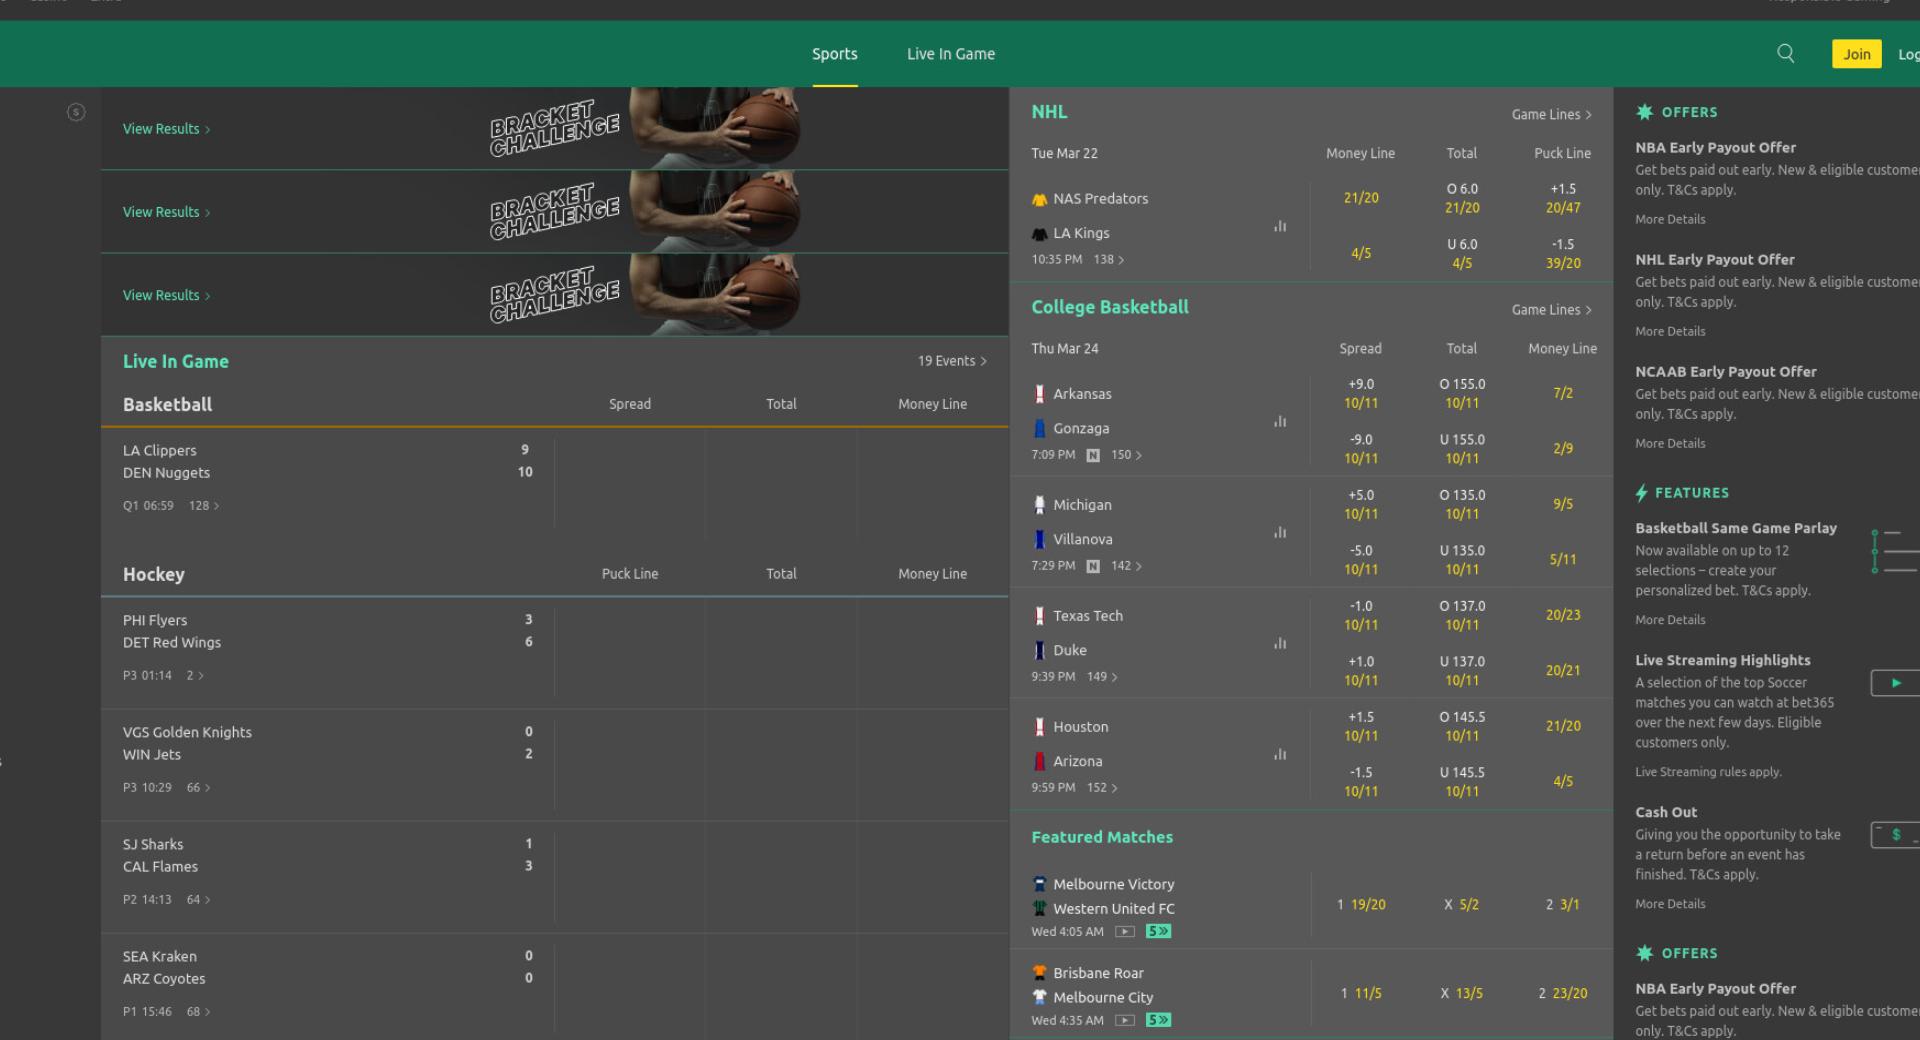Bet Texas Tech money line 20/23
The height and width of the screenshot is (1040, 1920).
1563,615
